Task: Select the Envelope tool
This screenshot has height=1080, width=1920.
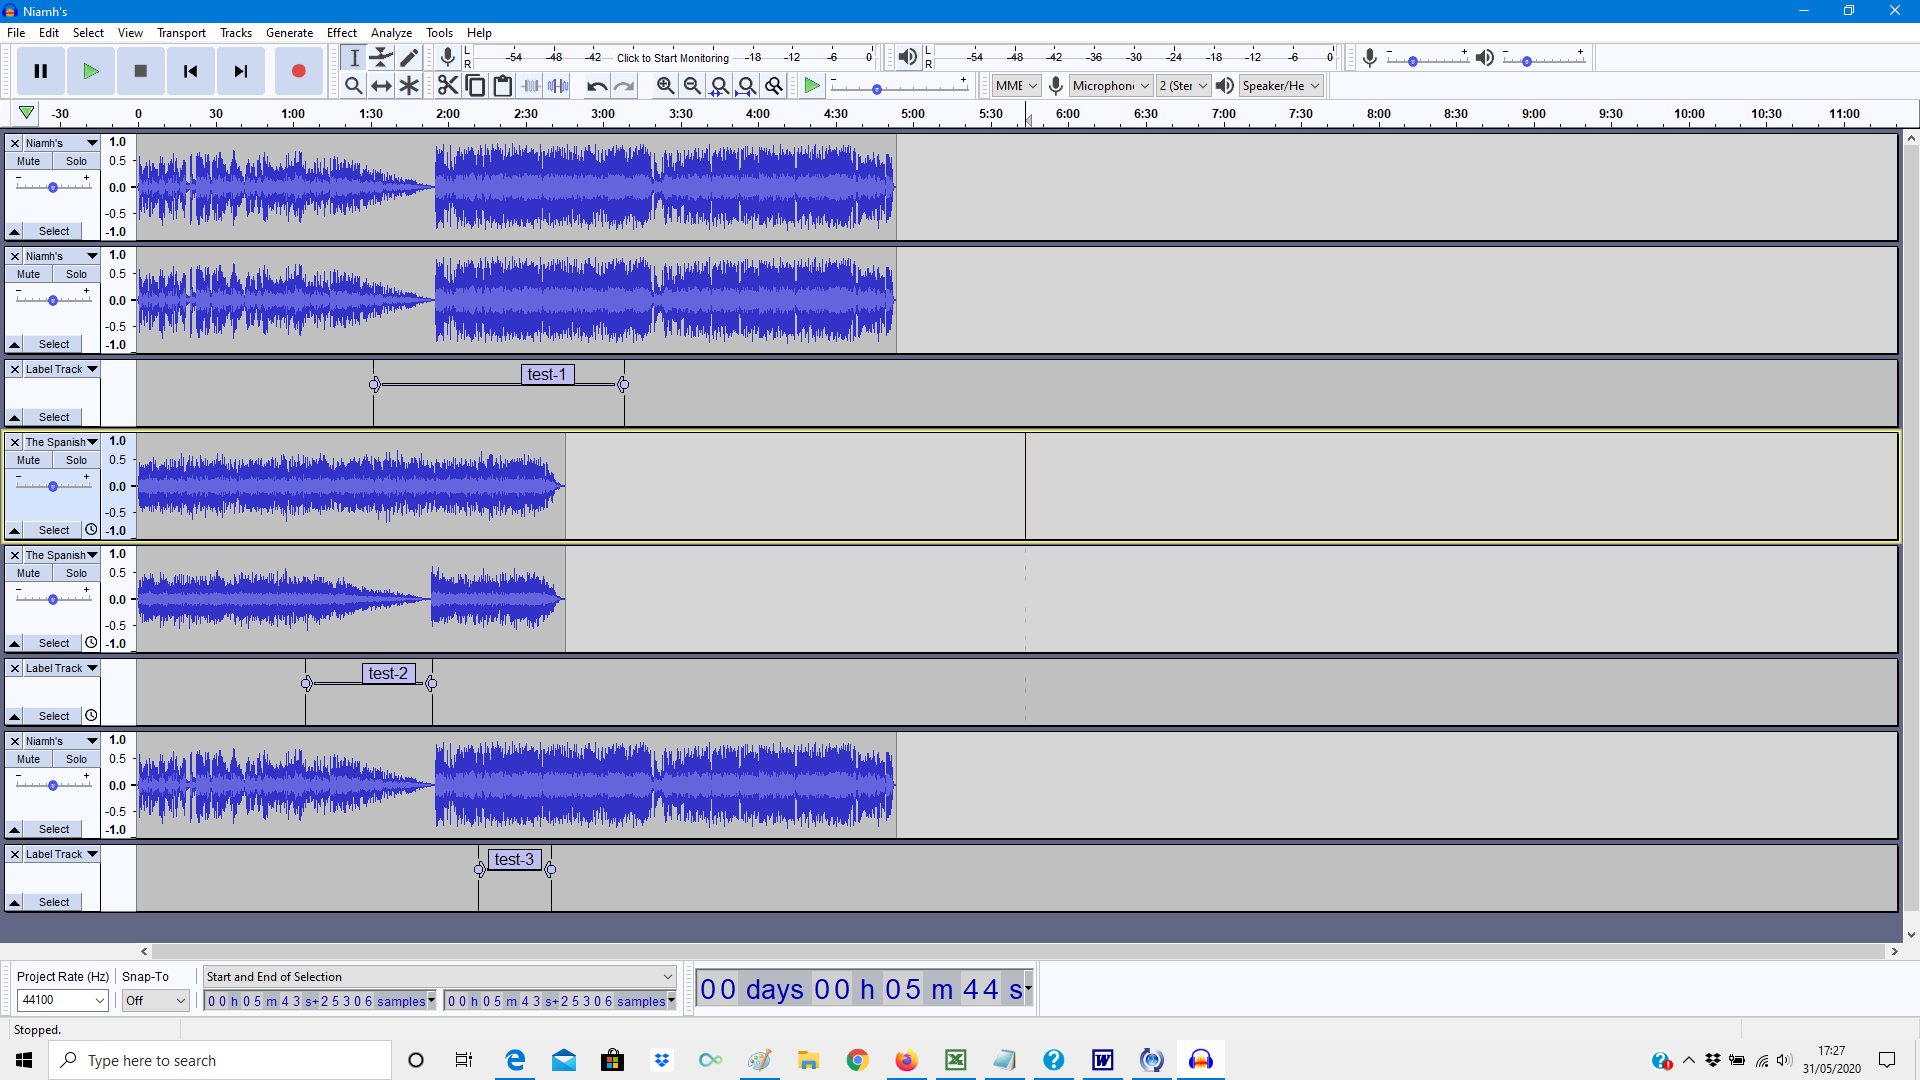Action: (x=381, y=57)
